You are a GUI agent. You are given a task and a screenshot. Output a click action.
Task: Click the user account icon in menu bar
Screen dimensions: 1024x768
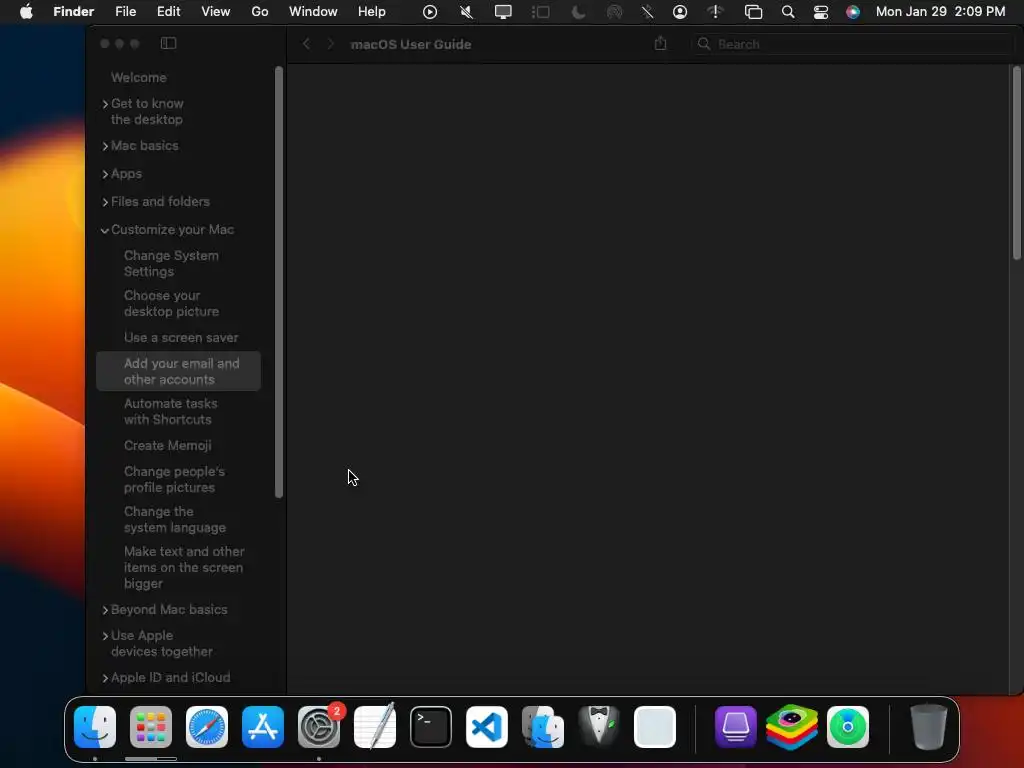point(680,12)
